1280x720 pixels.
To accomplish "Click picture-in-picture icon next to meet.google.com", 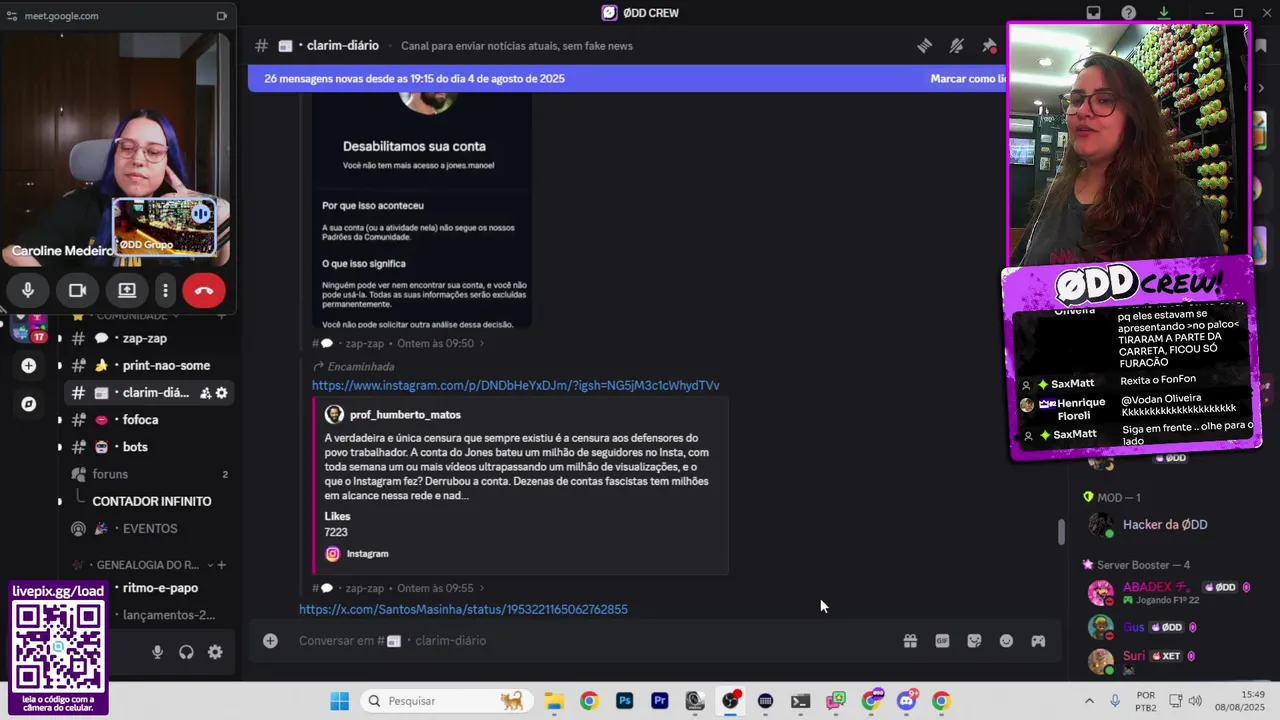I will point(222,16).
